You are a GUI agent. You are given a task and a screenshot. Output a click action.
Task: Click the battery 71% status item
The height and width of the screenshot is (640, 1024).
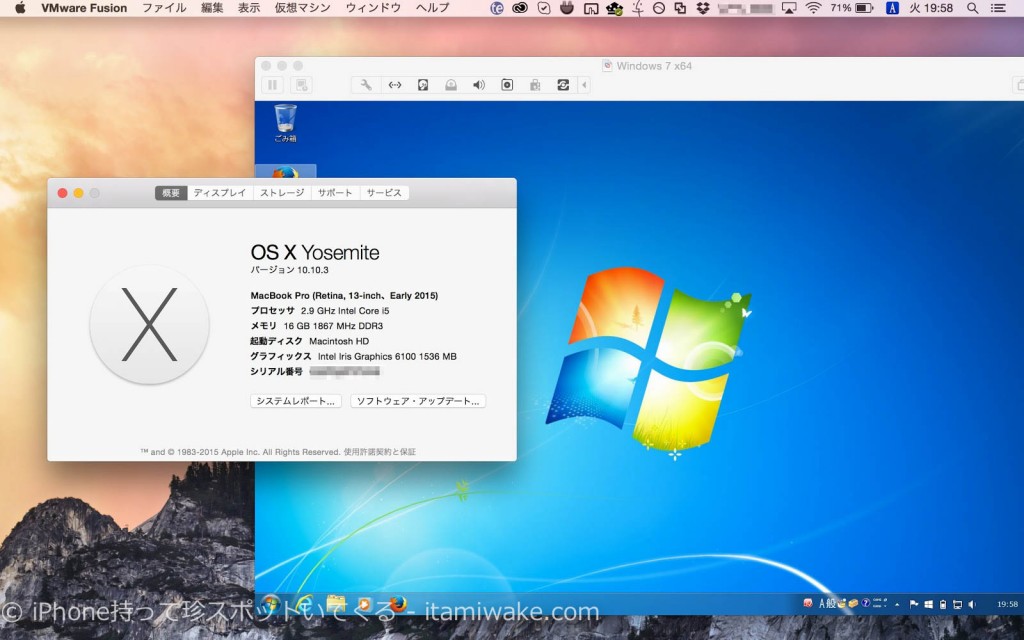(x=852, y=8)
